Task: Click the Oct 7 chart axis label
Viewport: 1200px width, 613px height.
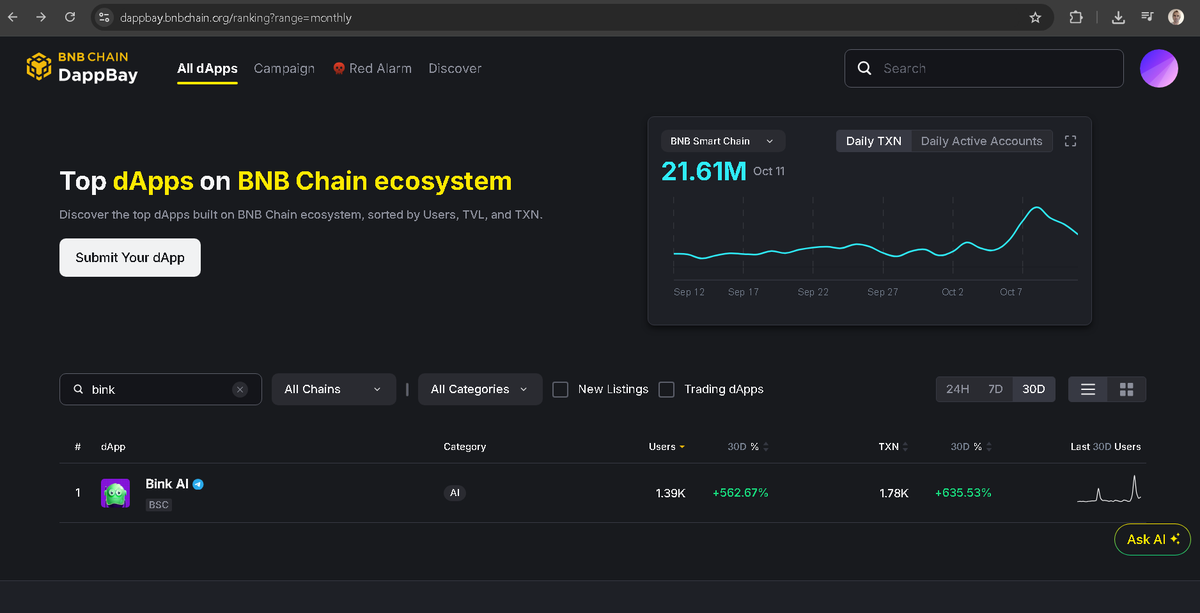Action: pyautogui.click(x=1011, y=292)
